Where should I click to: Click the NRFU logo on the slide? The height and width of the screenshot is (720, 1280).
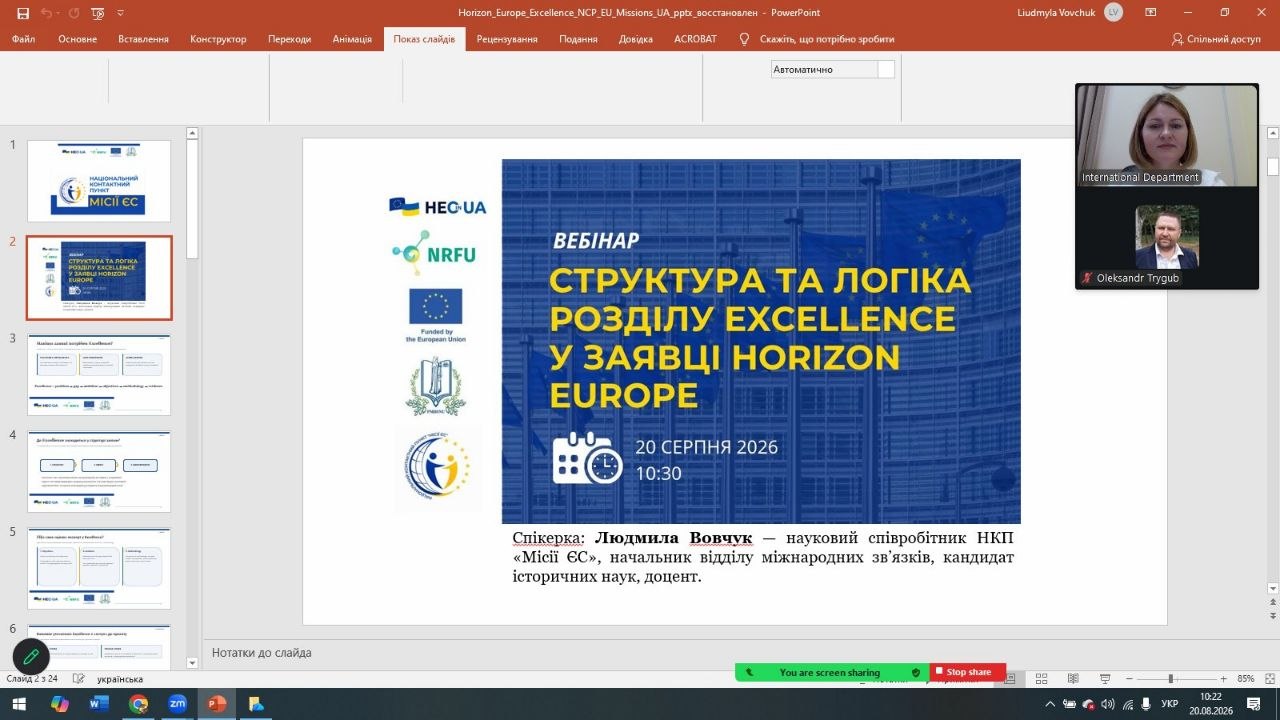pyautogui.click(x=432, y=253)
